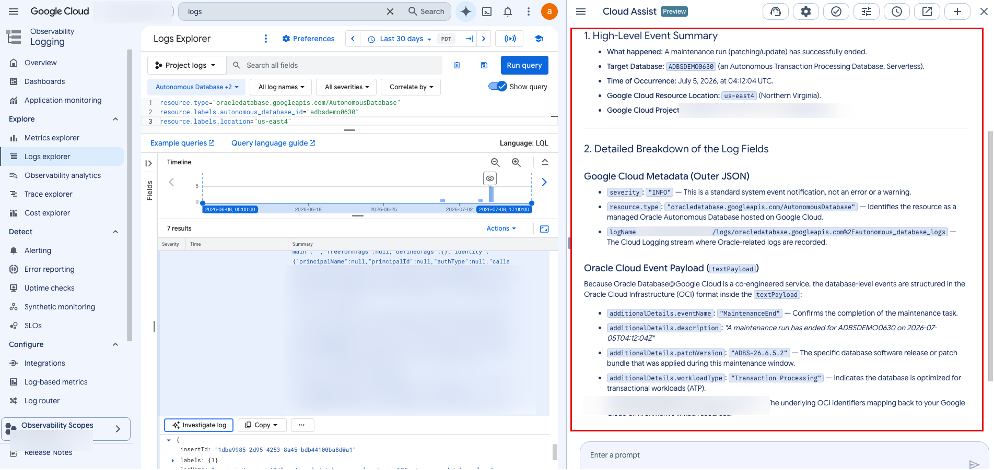Open log entry more options (three dots)

(x=302, y=425)
